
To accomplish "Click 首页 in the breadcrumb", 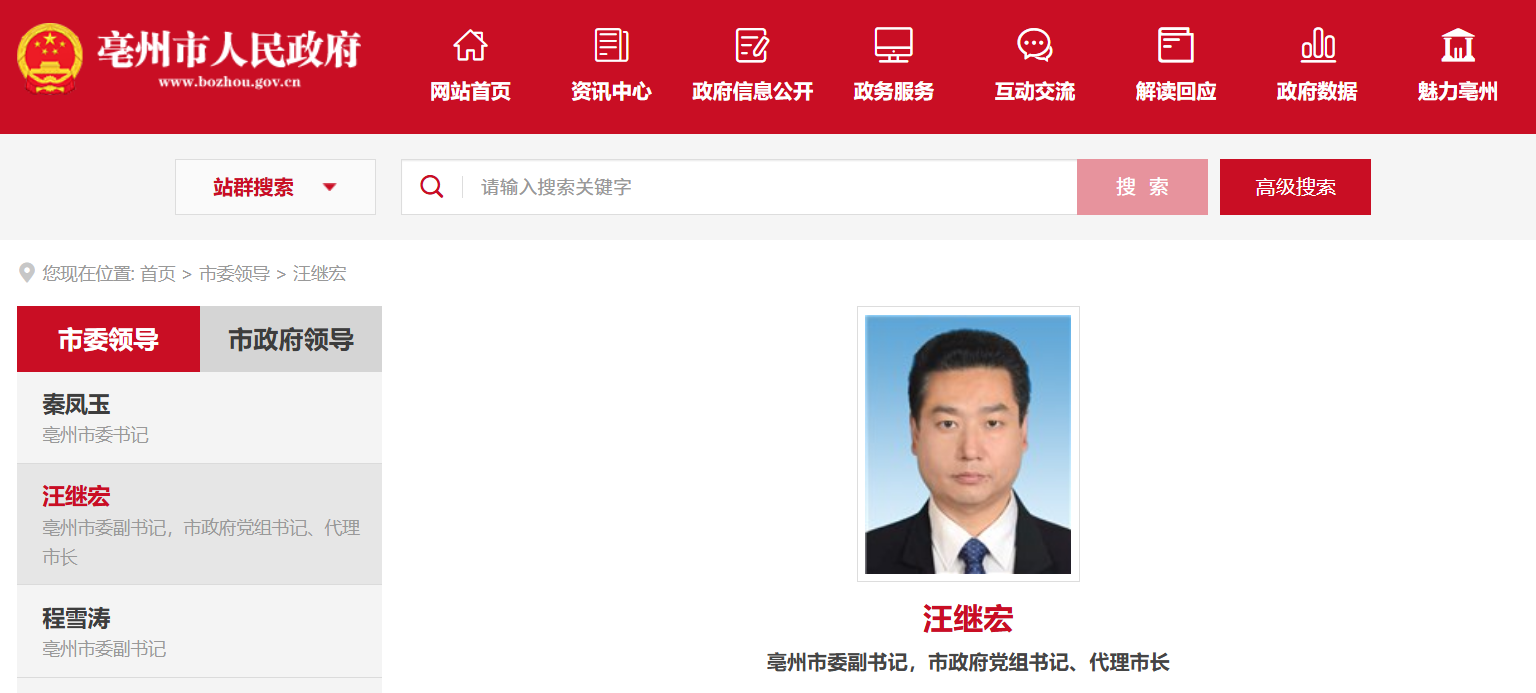I will pos(157,274).
